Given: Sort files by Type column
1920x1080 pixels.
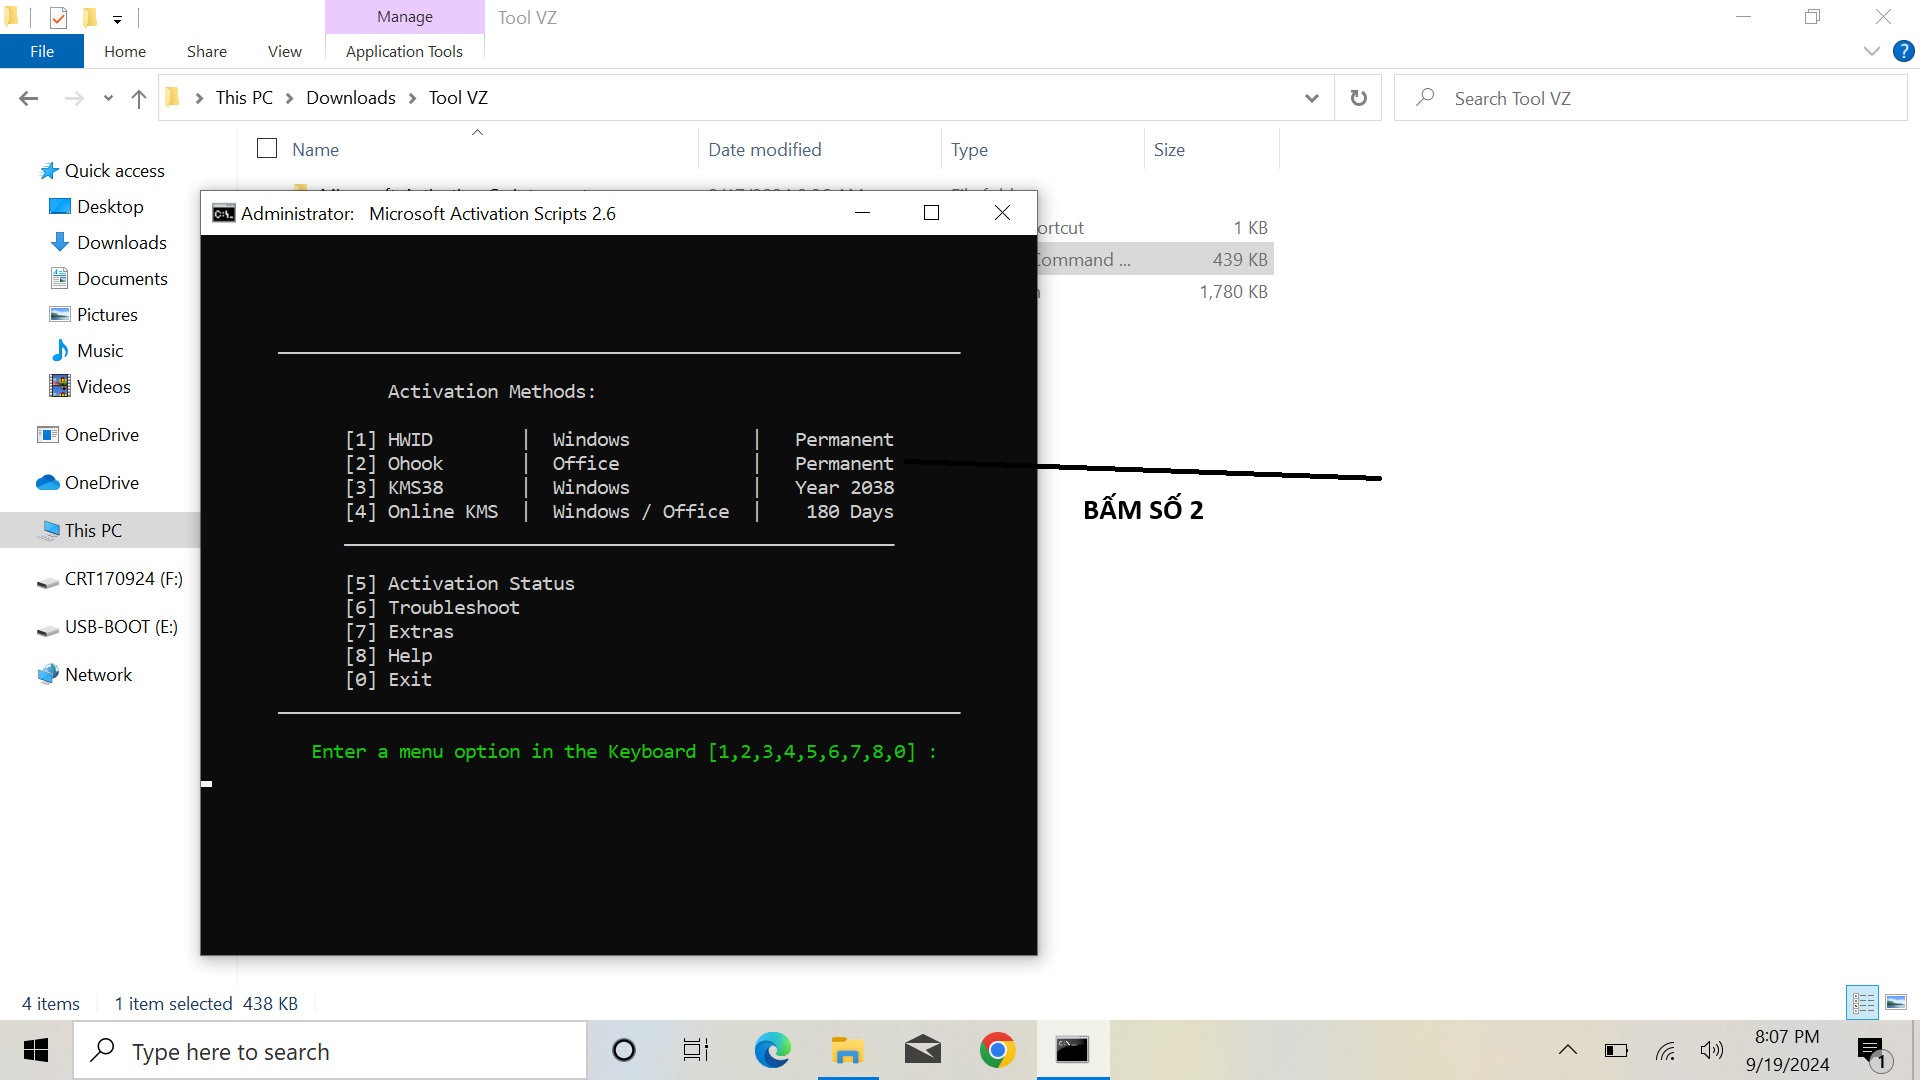Looking at the screenshot, I should click(969, 149).
